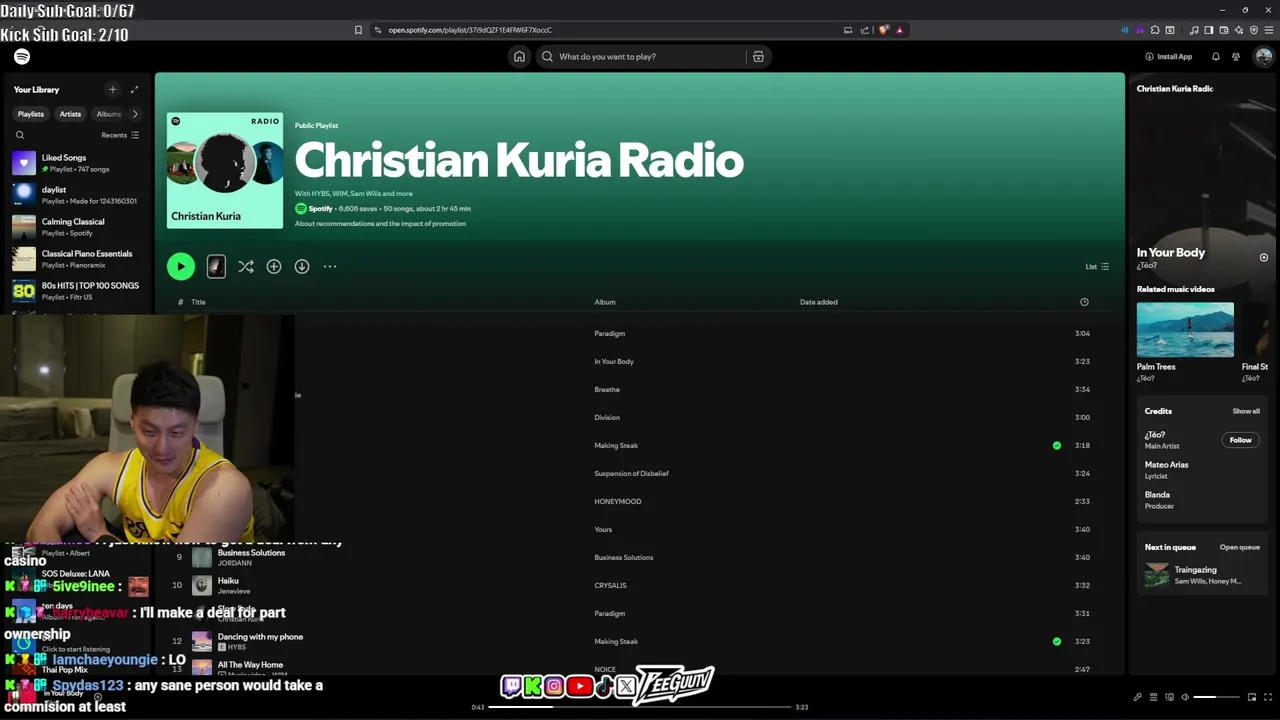Show all credits
The image size is (1280, 720).
tap(1246, 411)
